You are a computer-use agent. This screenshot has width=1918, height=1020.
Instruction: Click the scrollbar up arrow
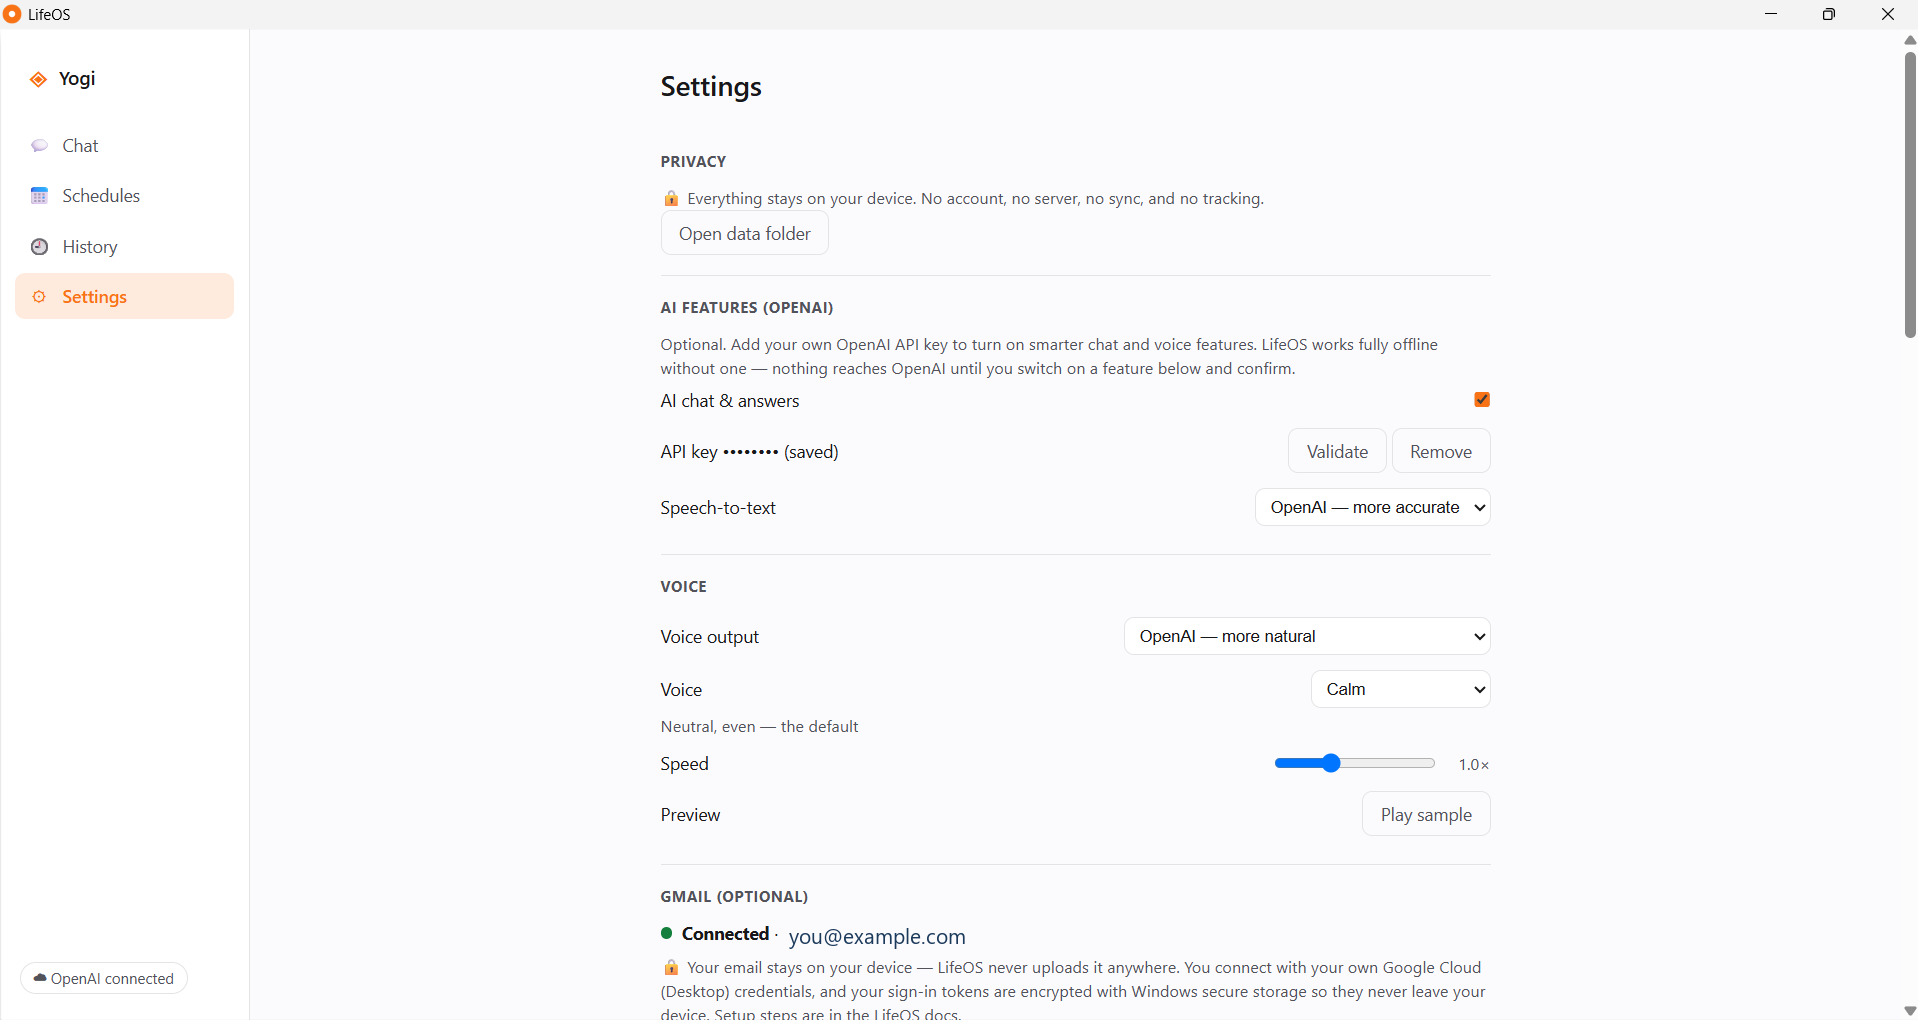tap(1910, 40)
